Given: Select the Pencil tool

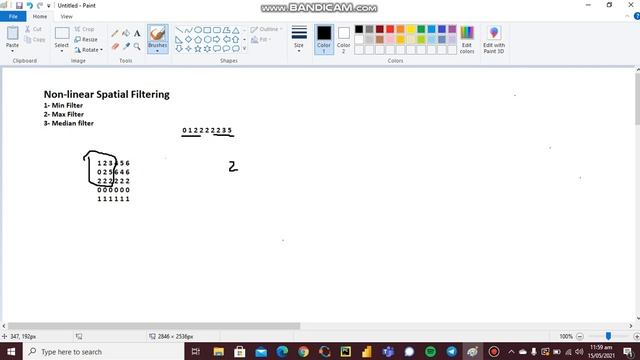Looking at the screenshot, I should click(x=115, y=33).
